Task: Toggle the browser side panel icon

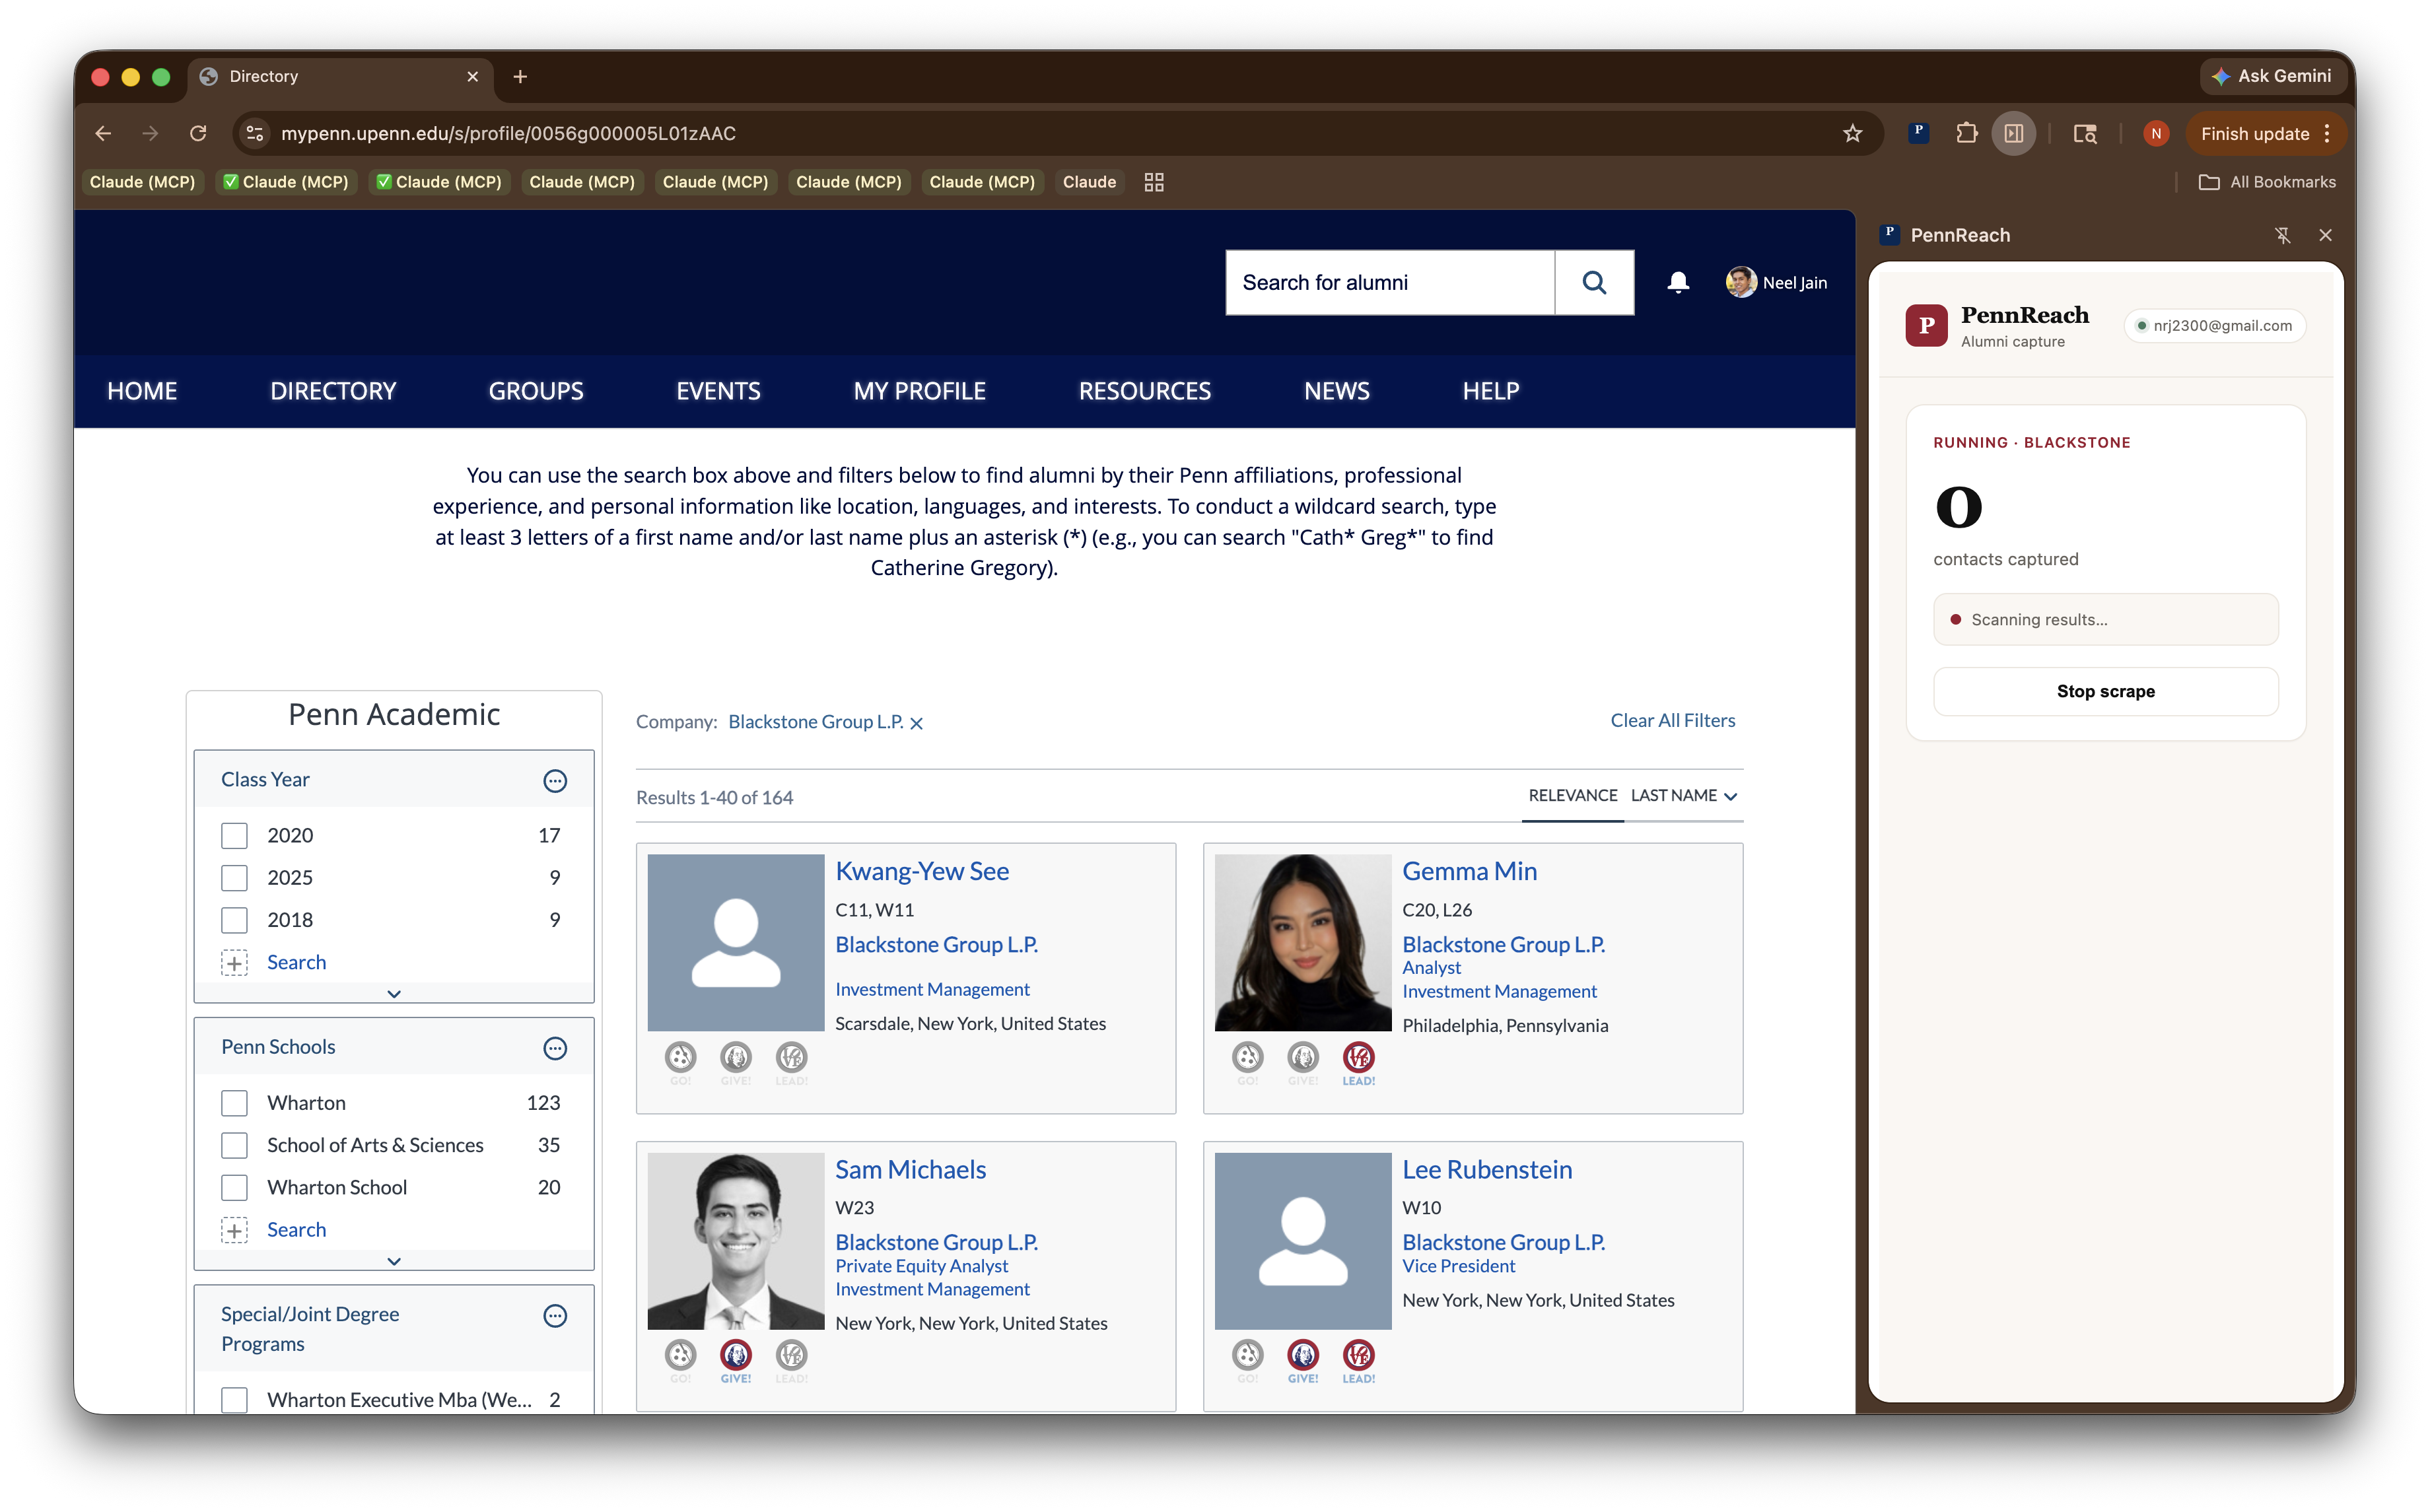Action: point(2013,133)
